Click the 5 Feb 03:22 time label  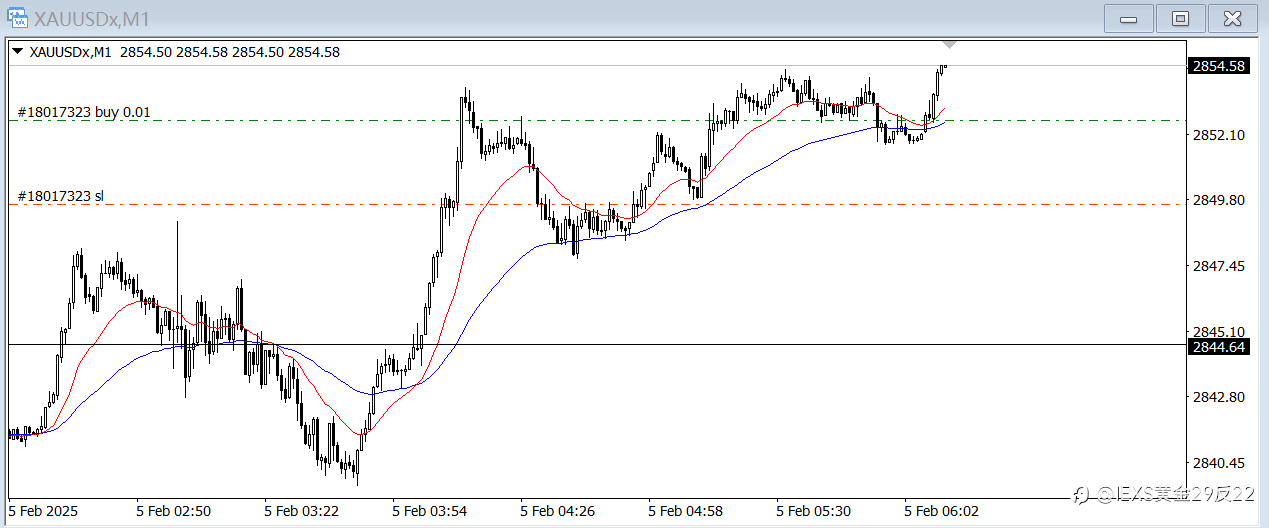click(302, 511)
